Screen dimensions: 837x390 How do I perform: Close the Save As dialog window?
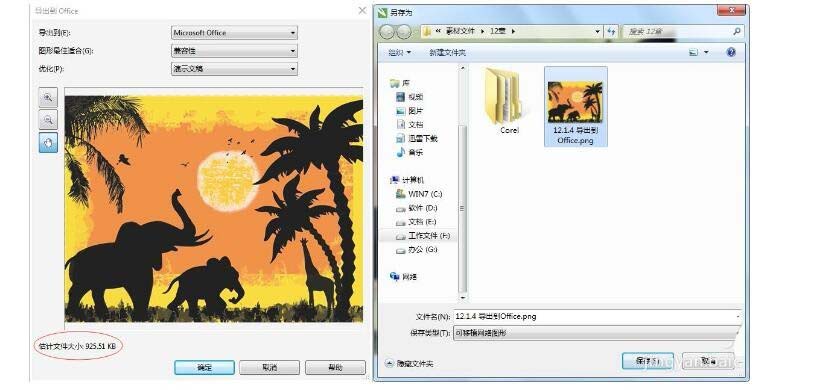click(x=732, y=11)
